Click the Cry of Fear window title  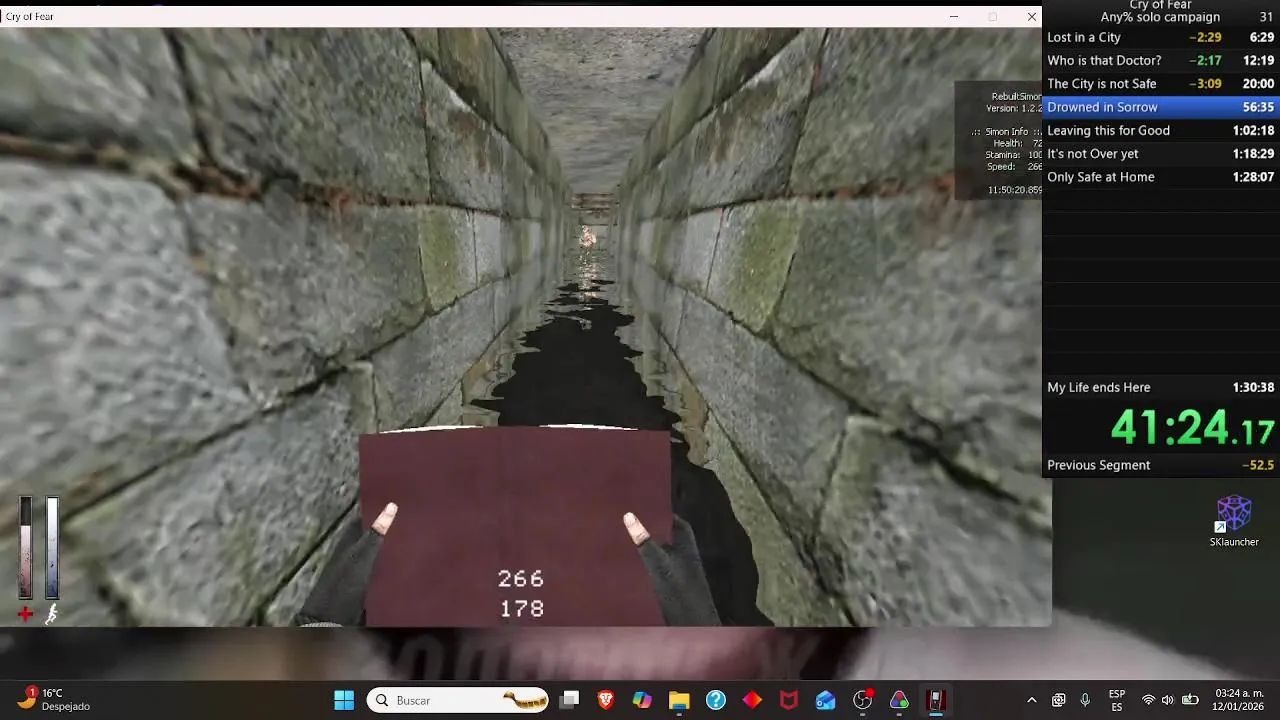tap(29, 16)
